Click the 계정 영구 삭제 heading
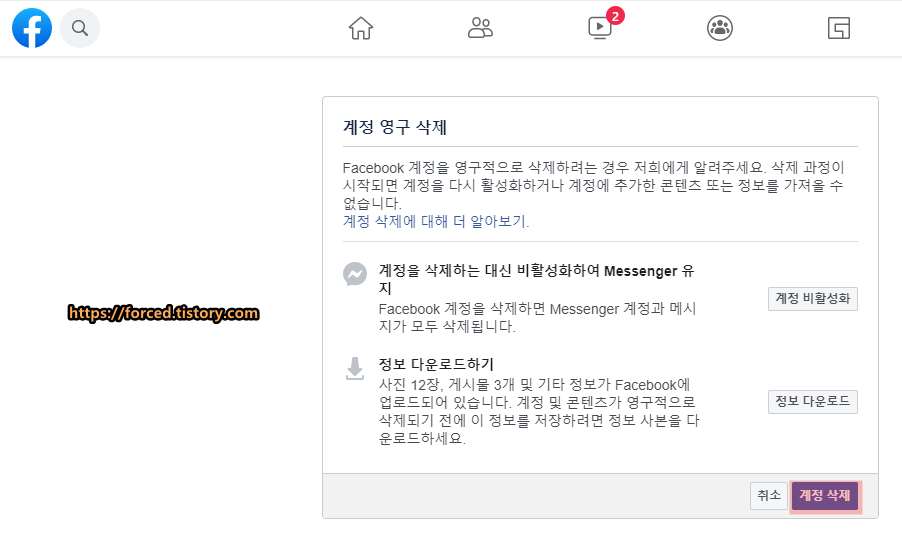The height and width of the screenshot is (539, 902). [395, 127]
